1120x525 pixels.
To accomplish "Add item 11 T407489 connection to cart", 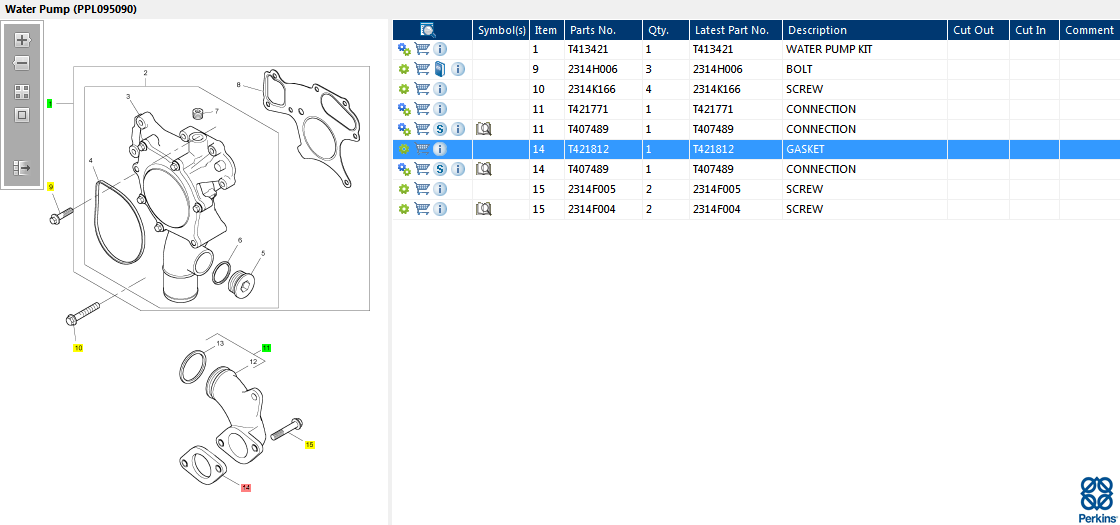I will click(422, 129).
